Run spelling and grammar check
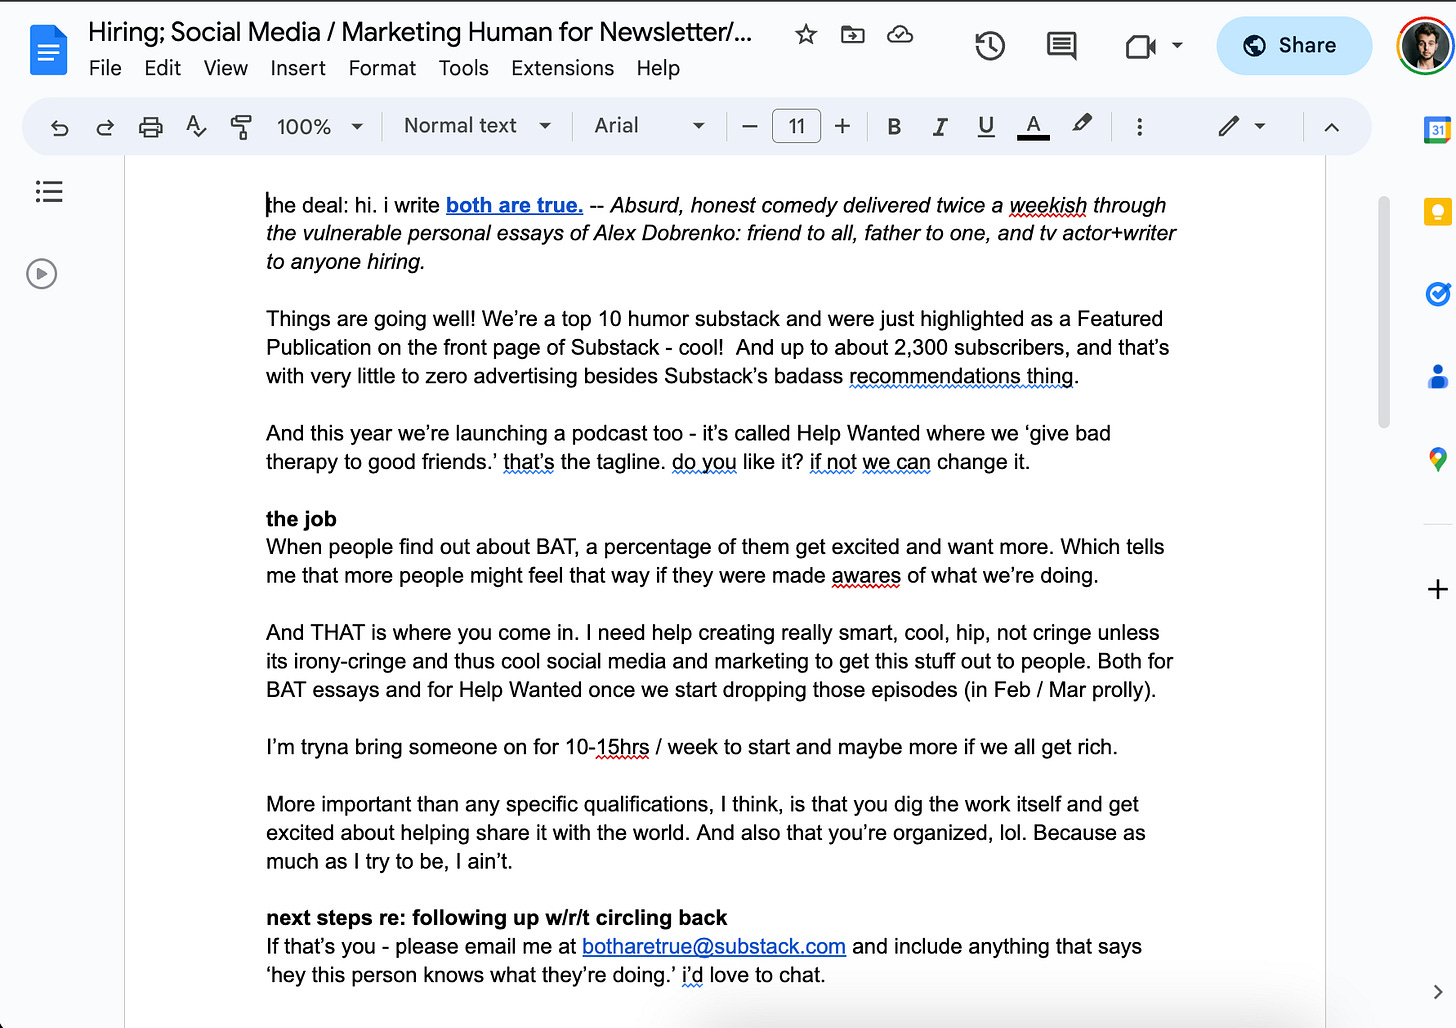The height and width of the screenshot is (1028, 1456). pyautogui.click(x=196, y=127)
